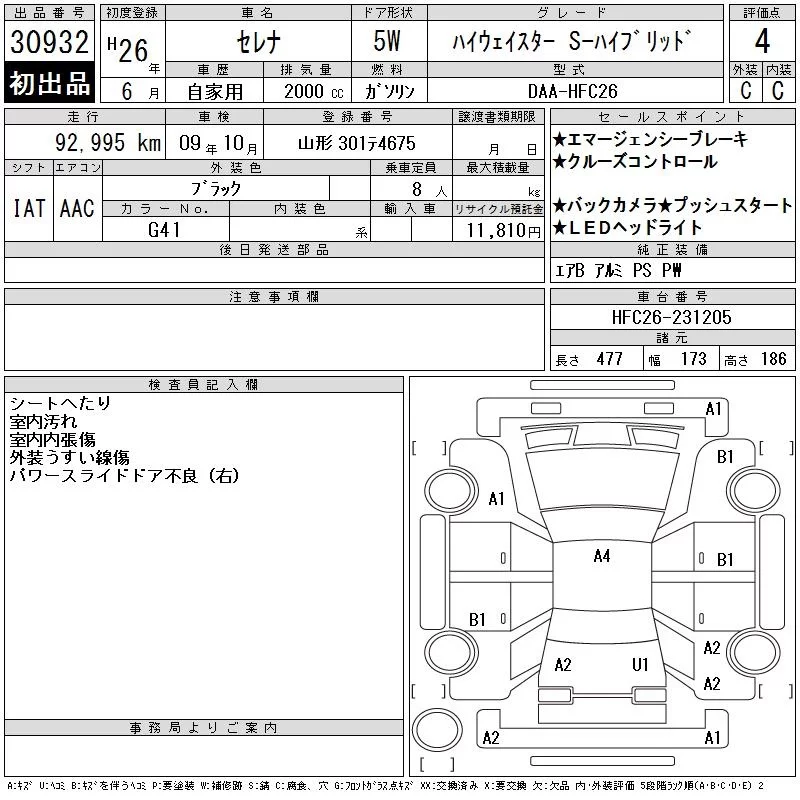
Task: Select the exterior grade C under 外装
Action: coord(745,91)
